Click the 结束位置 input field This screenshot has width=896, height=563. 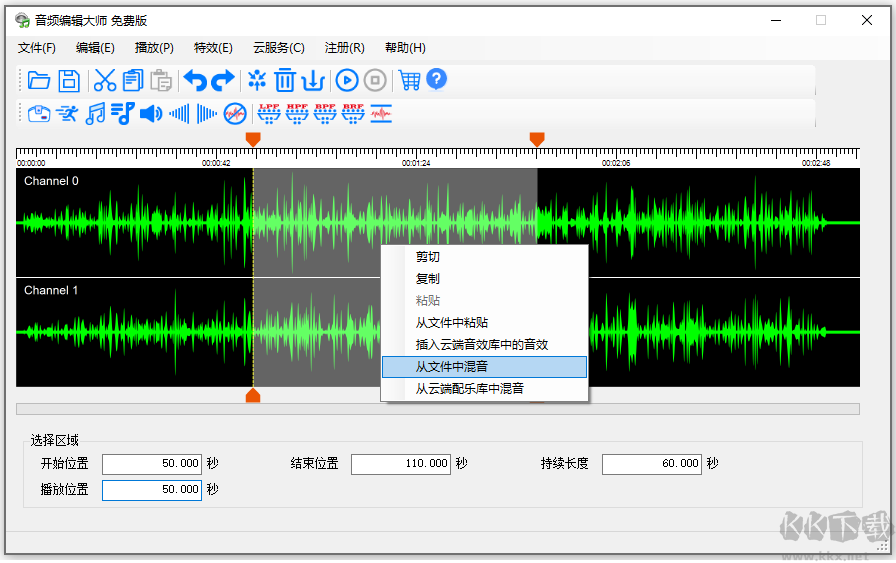[401, 464]
